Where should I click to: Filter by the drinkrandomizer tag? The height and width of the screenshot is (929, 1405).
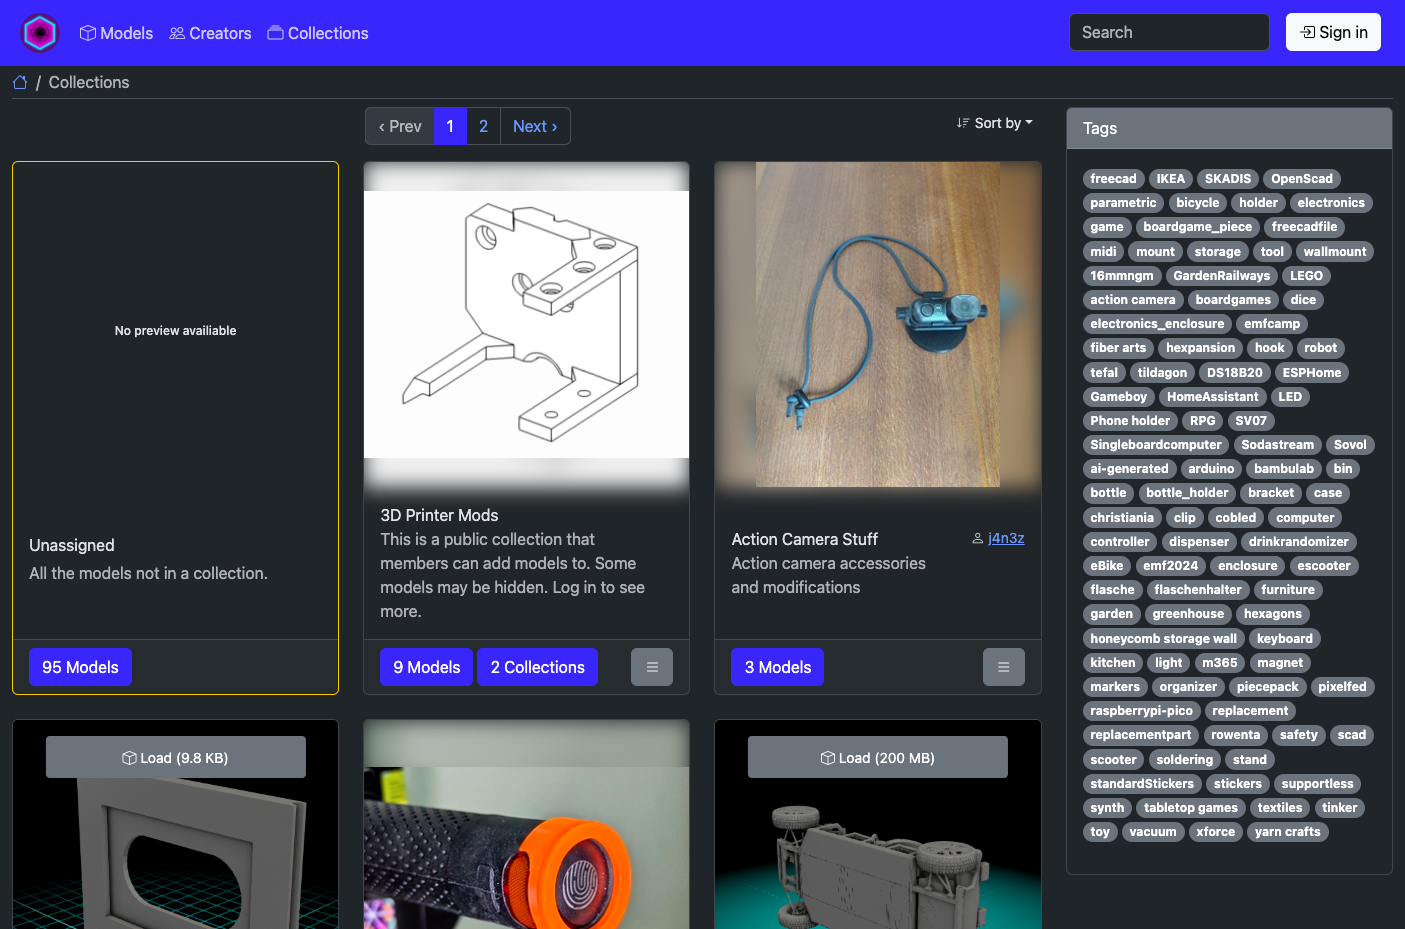1298,542
